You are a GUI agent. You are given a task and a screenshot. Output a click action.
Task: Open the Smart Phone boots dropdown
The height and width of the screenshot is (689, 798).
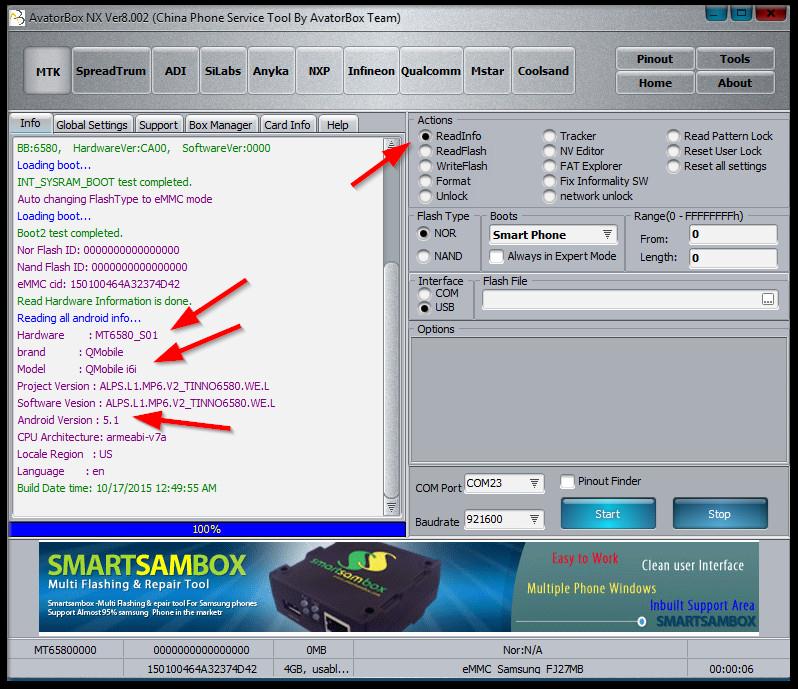607,235
